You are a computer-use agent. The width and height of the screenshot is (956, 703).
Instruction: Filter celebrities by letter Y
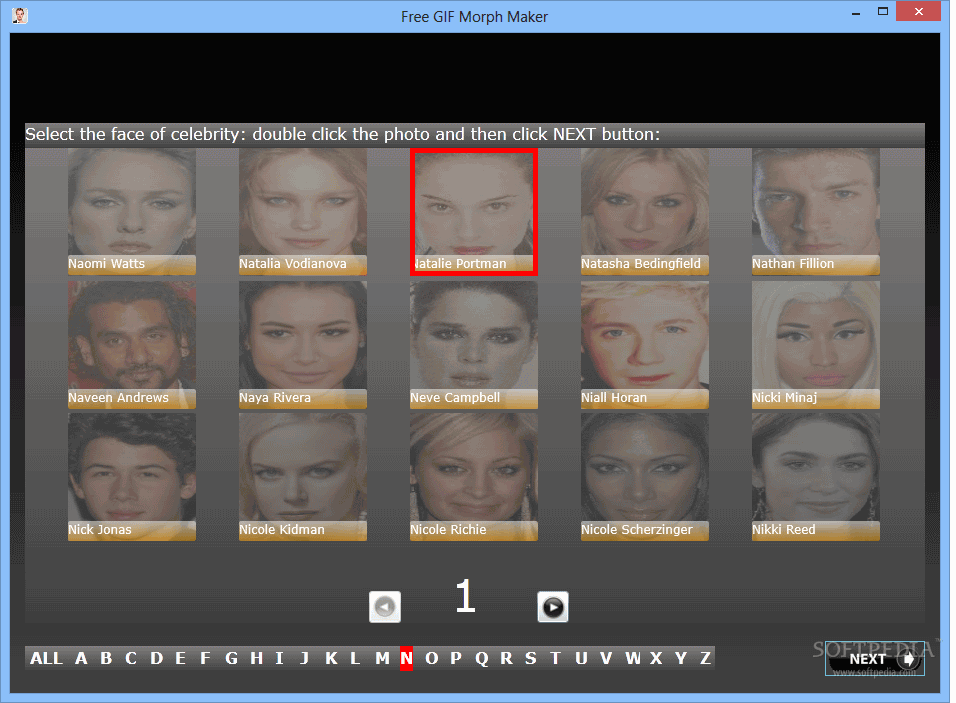(x=681, y=658)
